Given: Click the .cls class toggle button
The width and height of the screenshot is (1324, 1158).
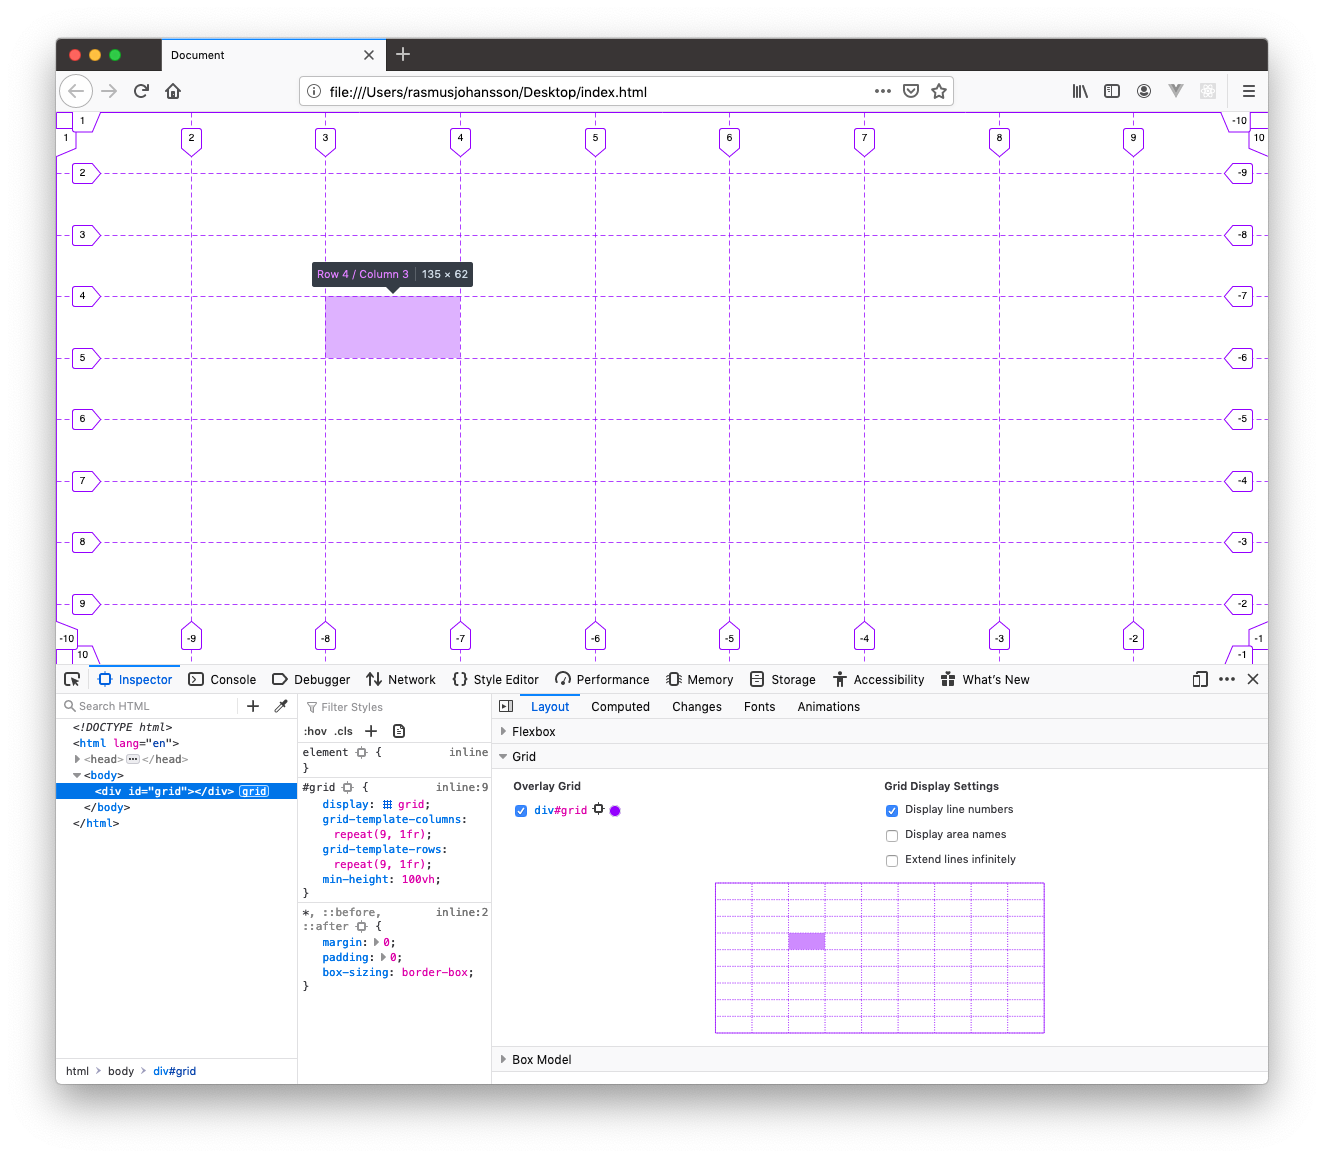Looking at the screenshot, I should coord(344,732).
